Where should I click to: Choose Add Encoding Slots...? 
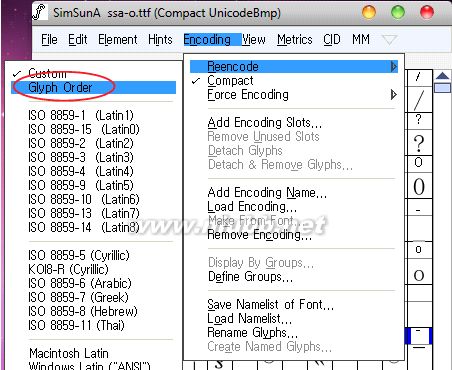pyautogui.click(x=265, y=123)
